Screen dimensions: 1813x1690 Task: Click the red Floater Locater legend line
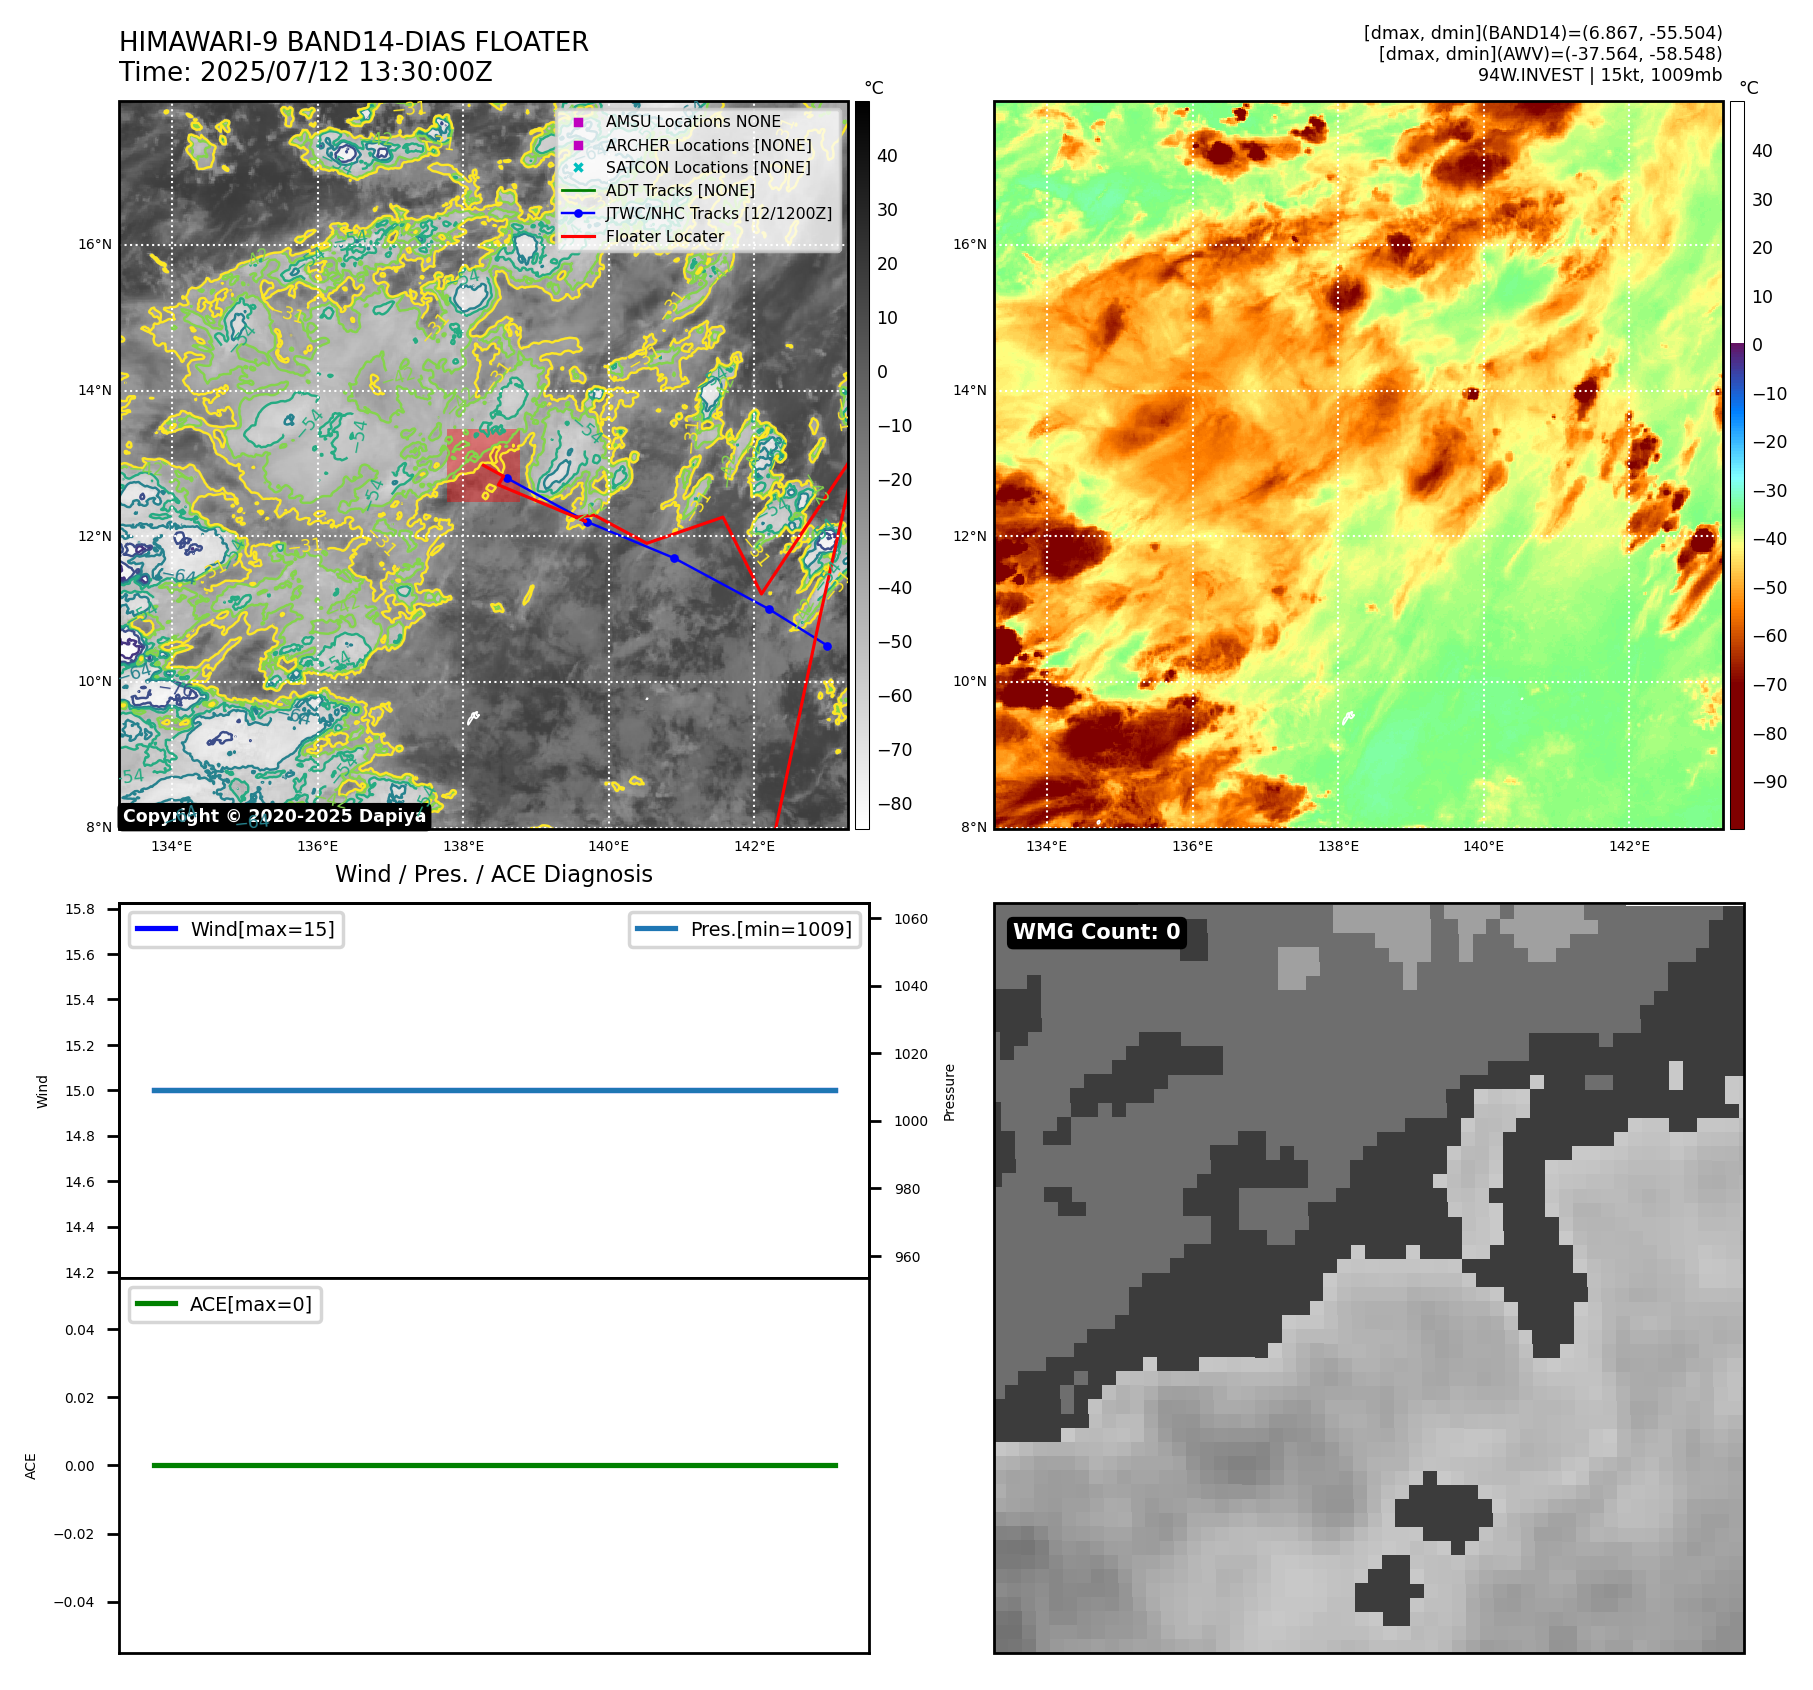point(578,237)
